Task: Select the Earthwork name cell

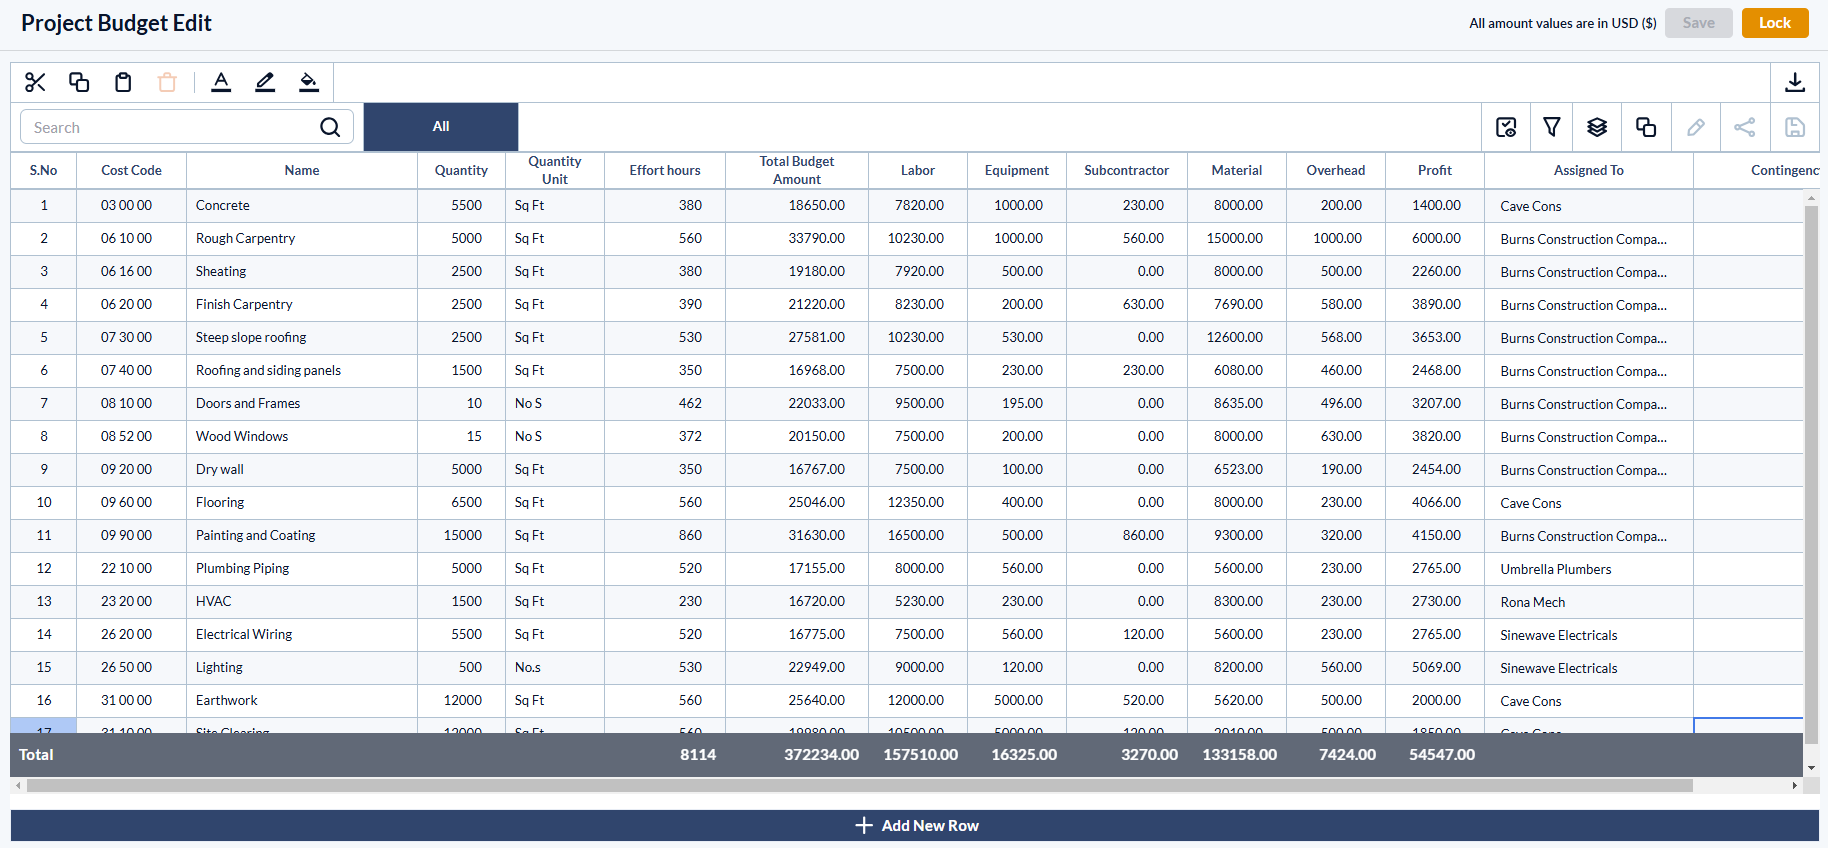Action: 302,700
